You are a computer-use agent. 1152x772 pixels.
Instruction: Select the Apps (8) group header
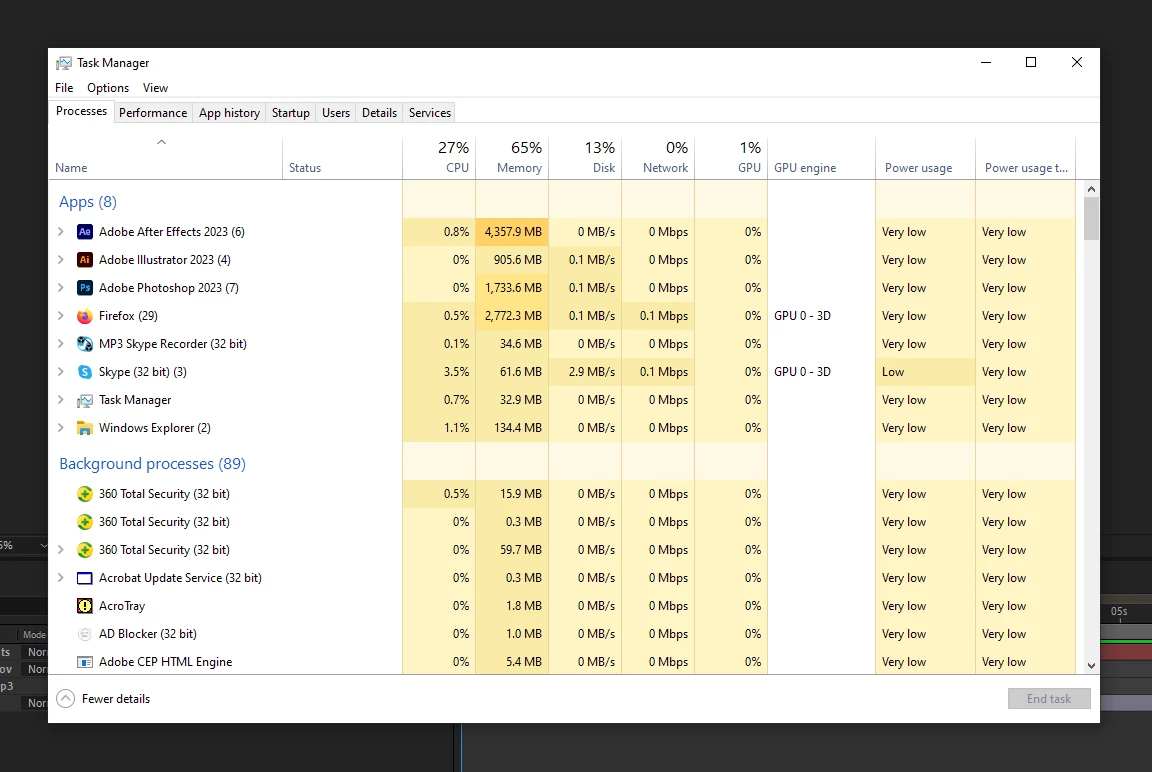click(x=87, y=202)
